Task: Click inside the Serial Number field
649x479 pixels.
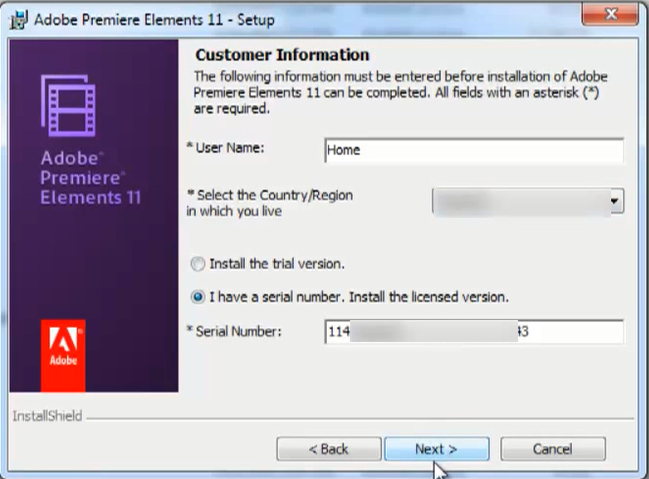Action: pyautogui.click(x=474, y=332)
